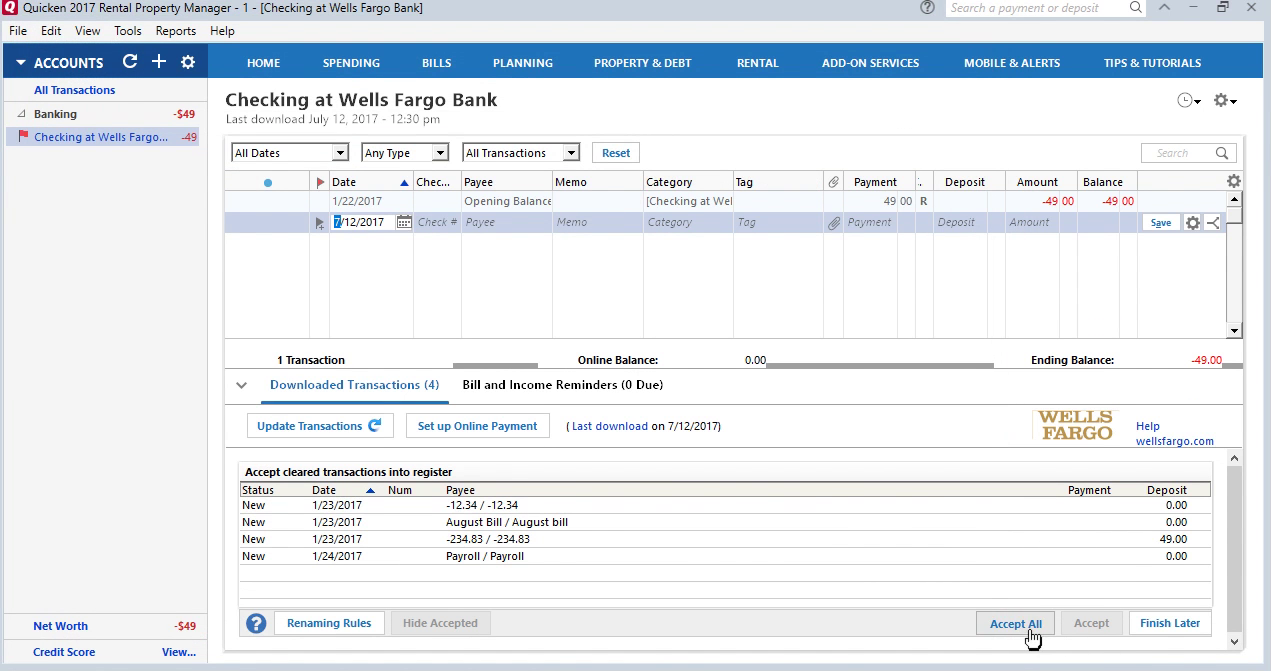Click Set up Online Payment button
The height and width of the screenshot is (671, 1271).
(x=477, y=426)
